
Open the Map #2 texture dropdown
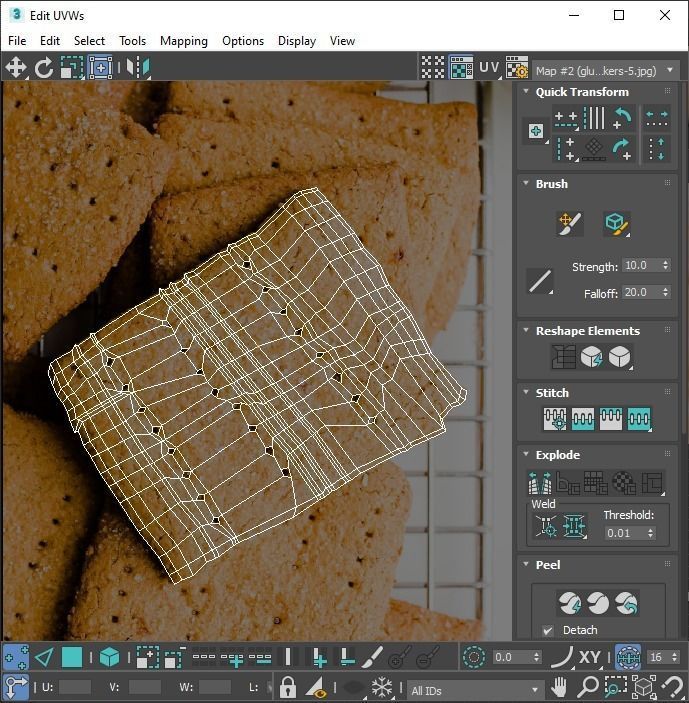pos(605,71)
